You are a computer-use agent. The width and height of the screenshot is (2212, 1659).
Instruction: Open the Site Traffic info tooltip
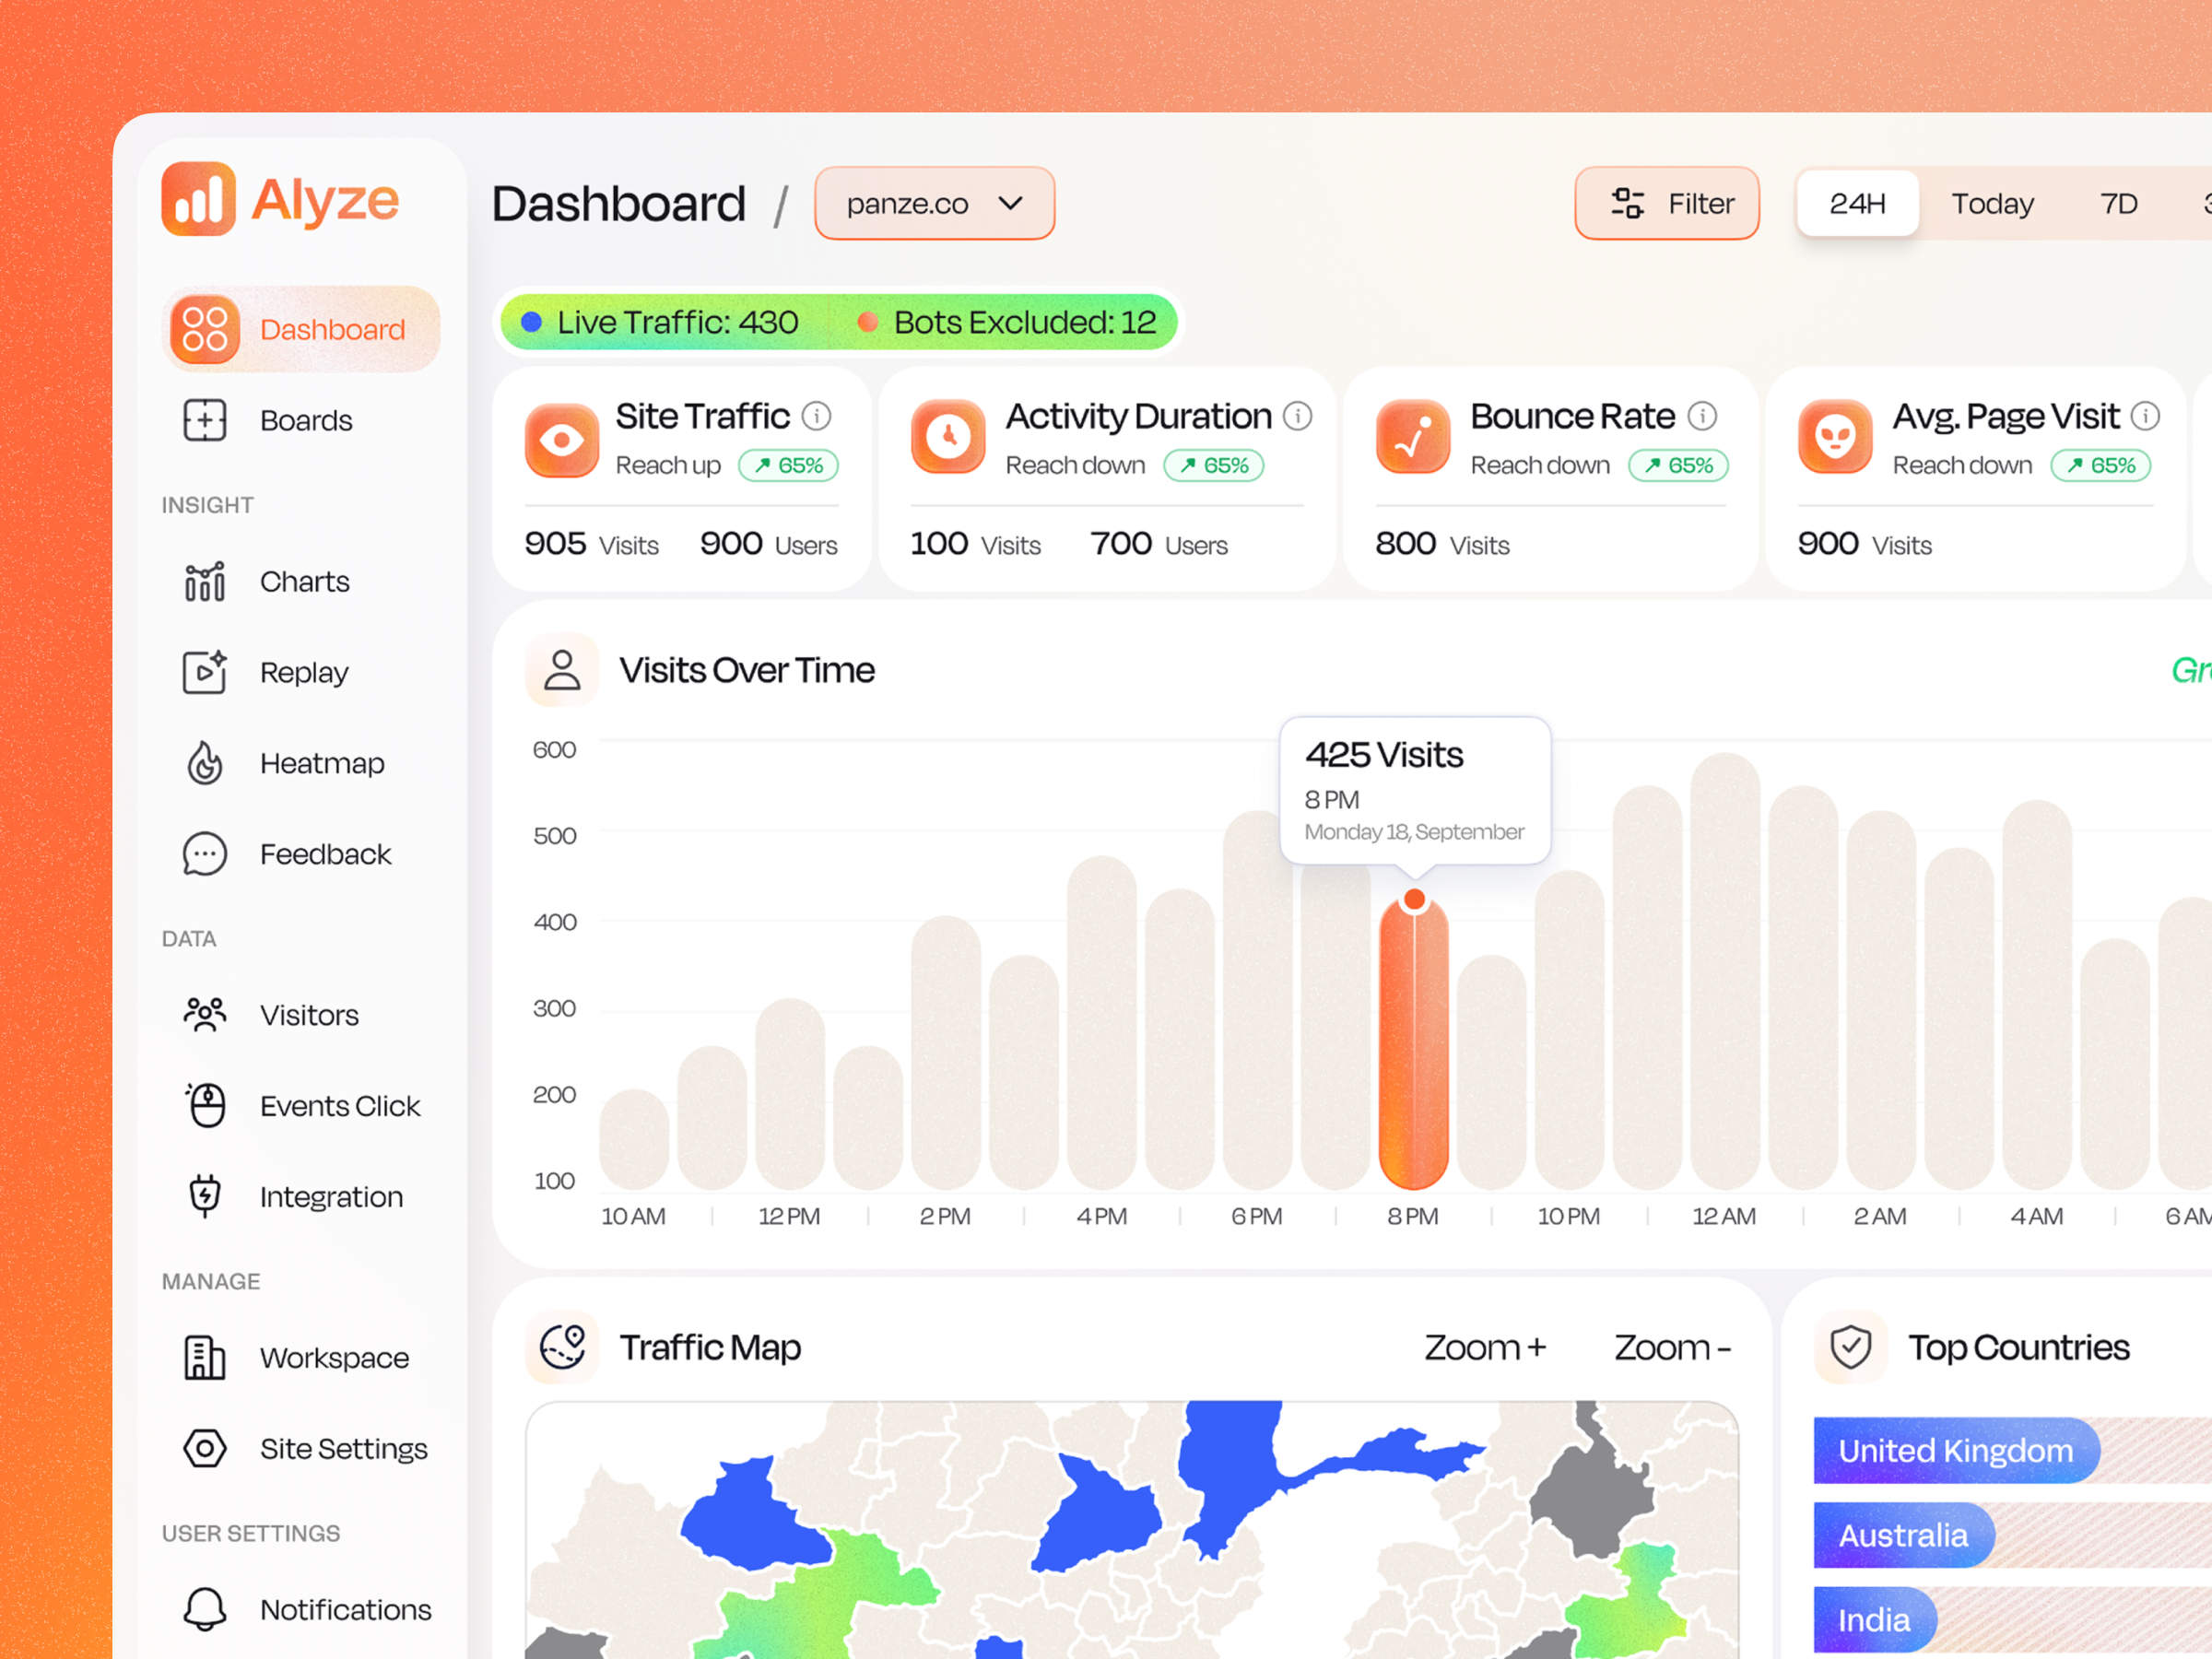818,414
